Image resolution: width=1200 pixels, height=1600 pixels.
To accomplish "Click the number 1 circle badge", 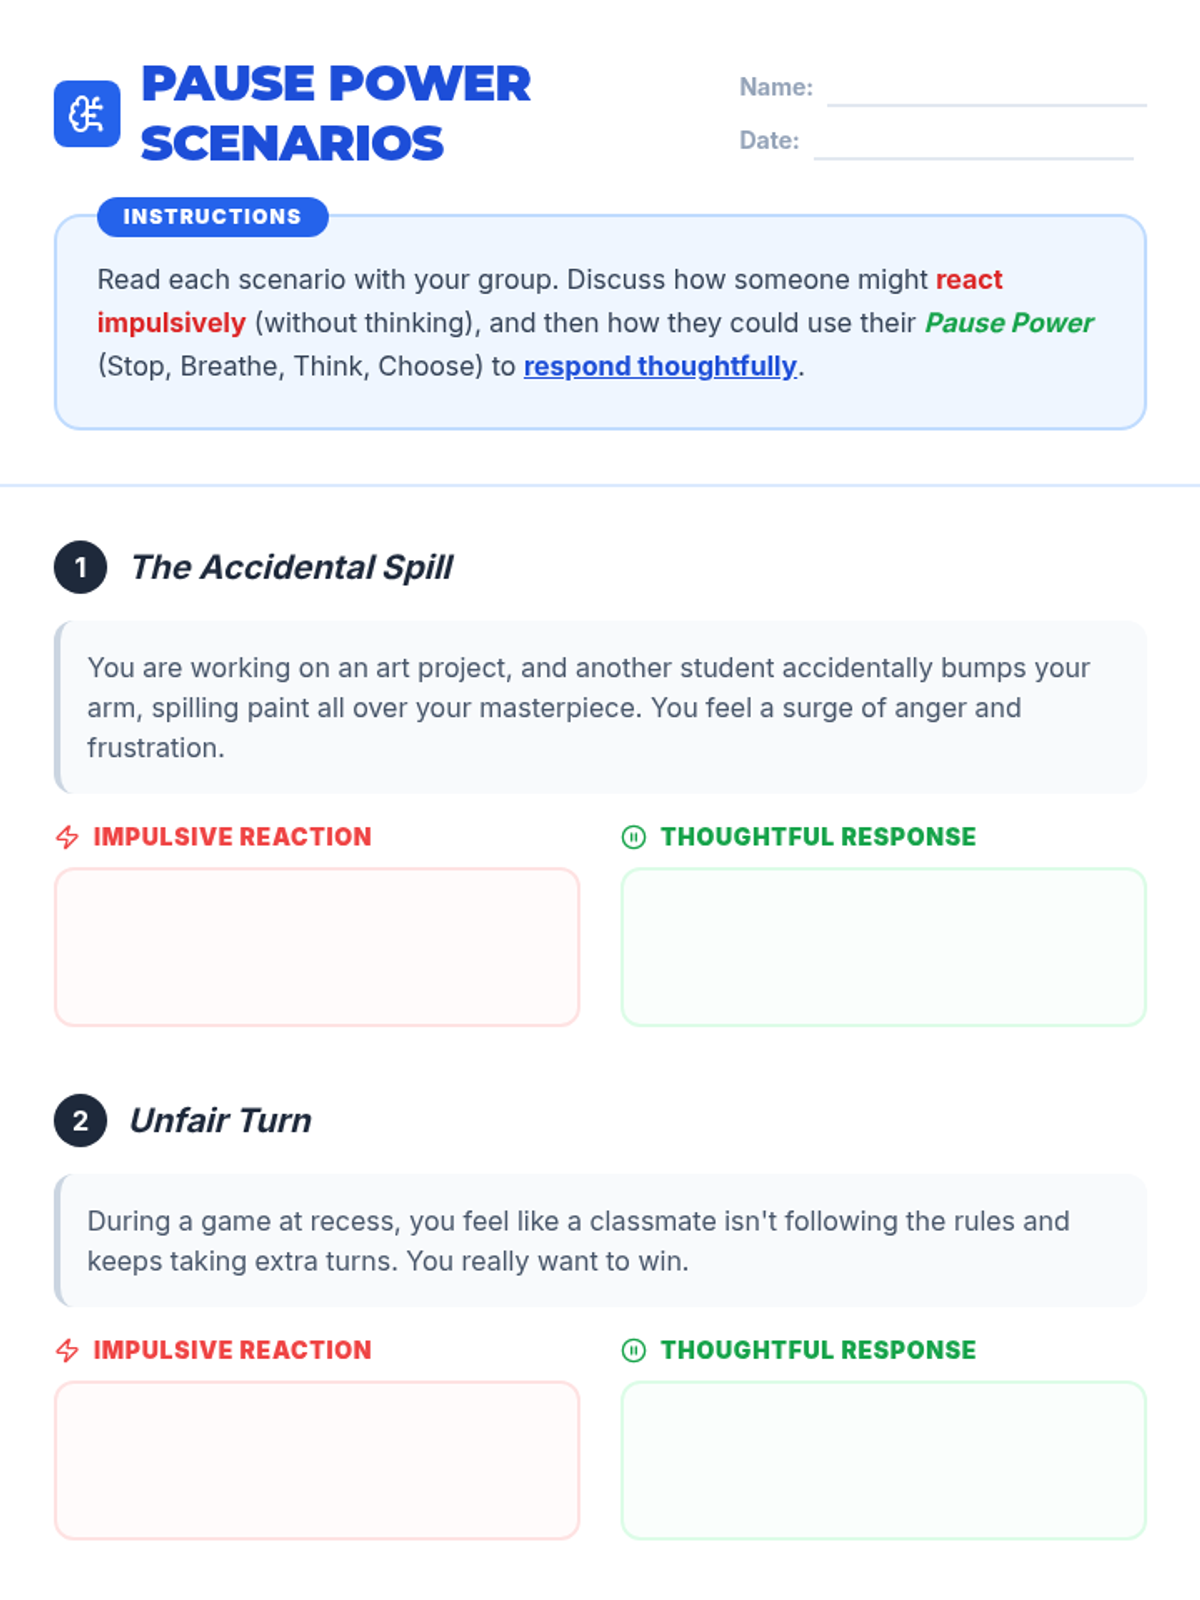I will coord(81,567).
